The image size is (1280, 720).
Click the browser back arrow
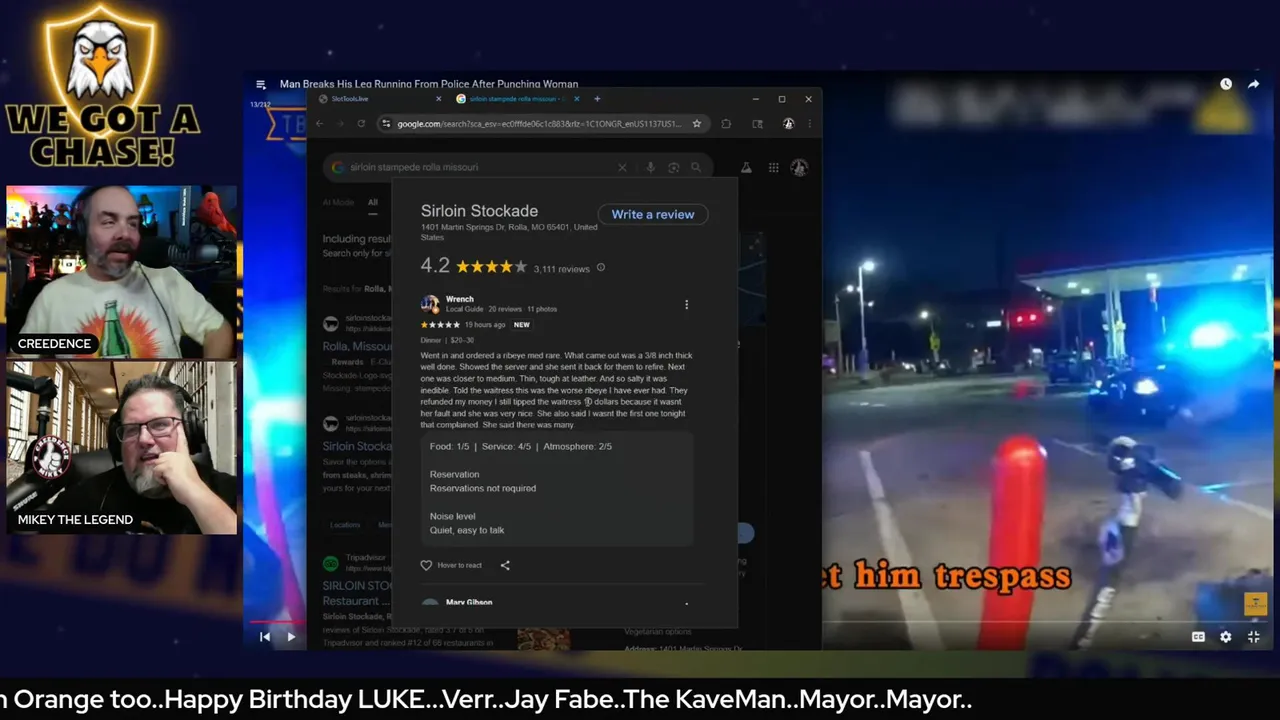[x=320, y=124]
